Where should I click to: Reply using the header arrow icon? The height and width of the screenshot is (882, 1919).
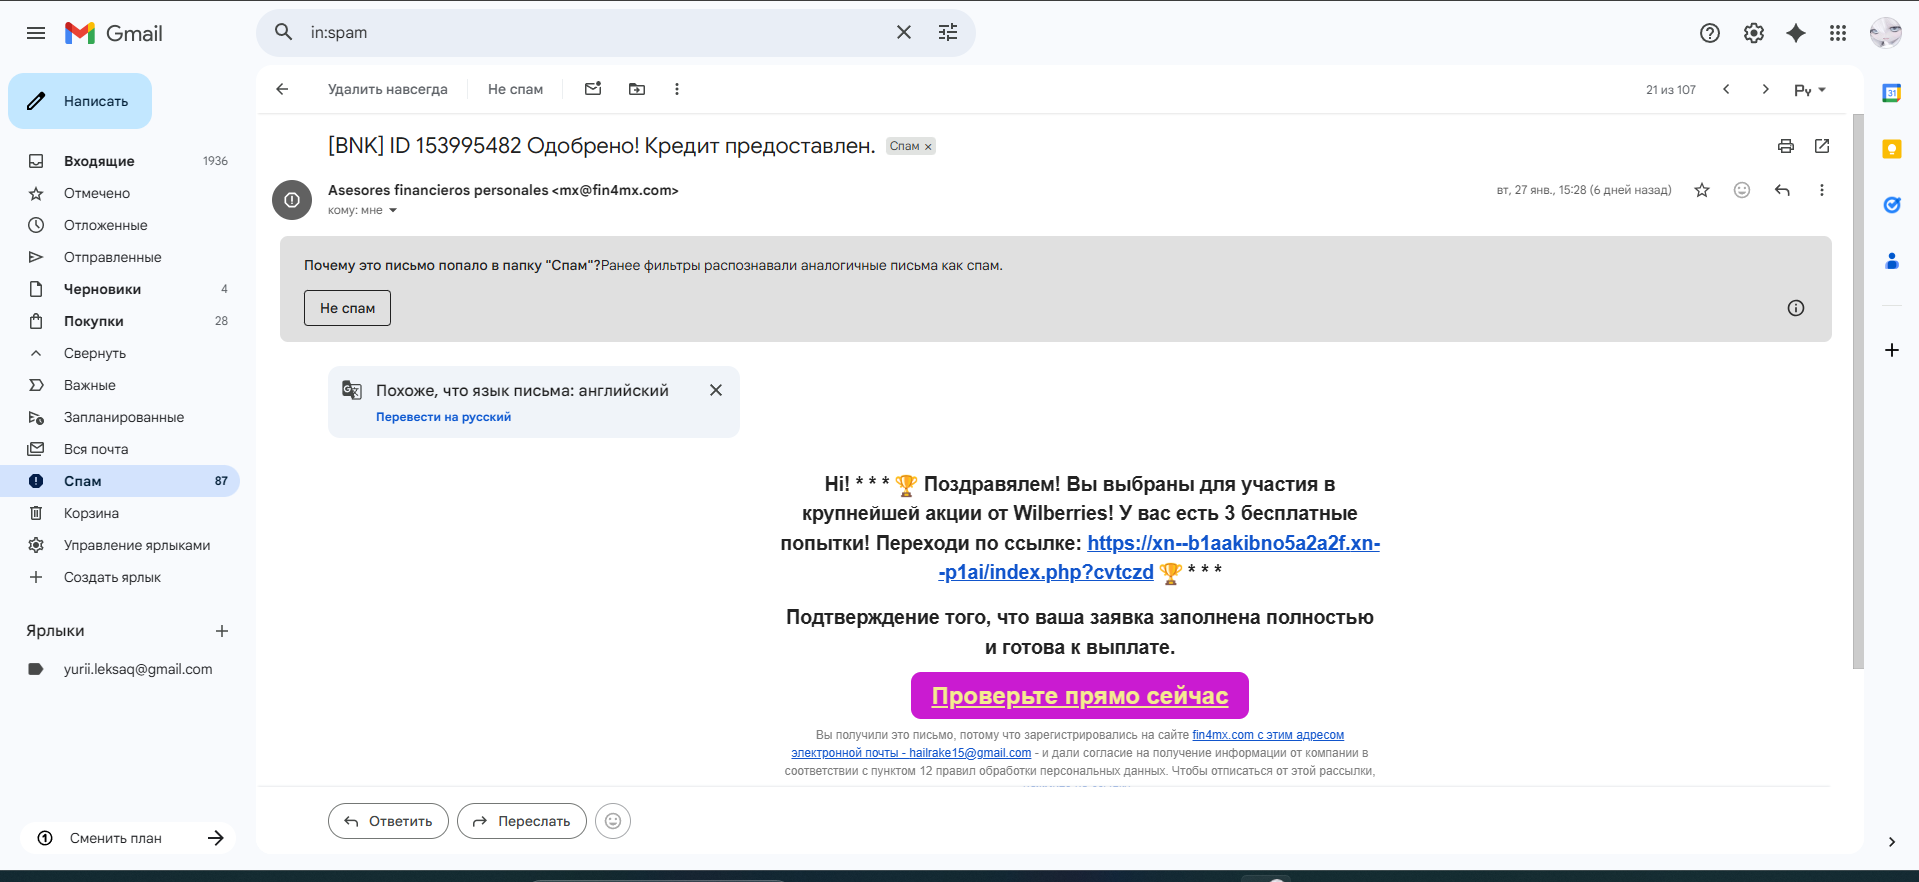(1782, 190)
